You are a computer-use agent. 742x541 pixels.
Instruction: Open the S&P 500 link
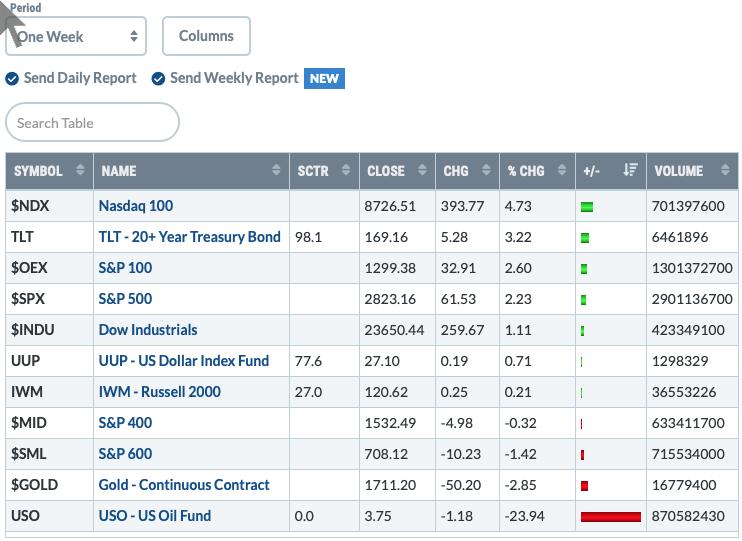click(125, 299)
